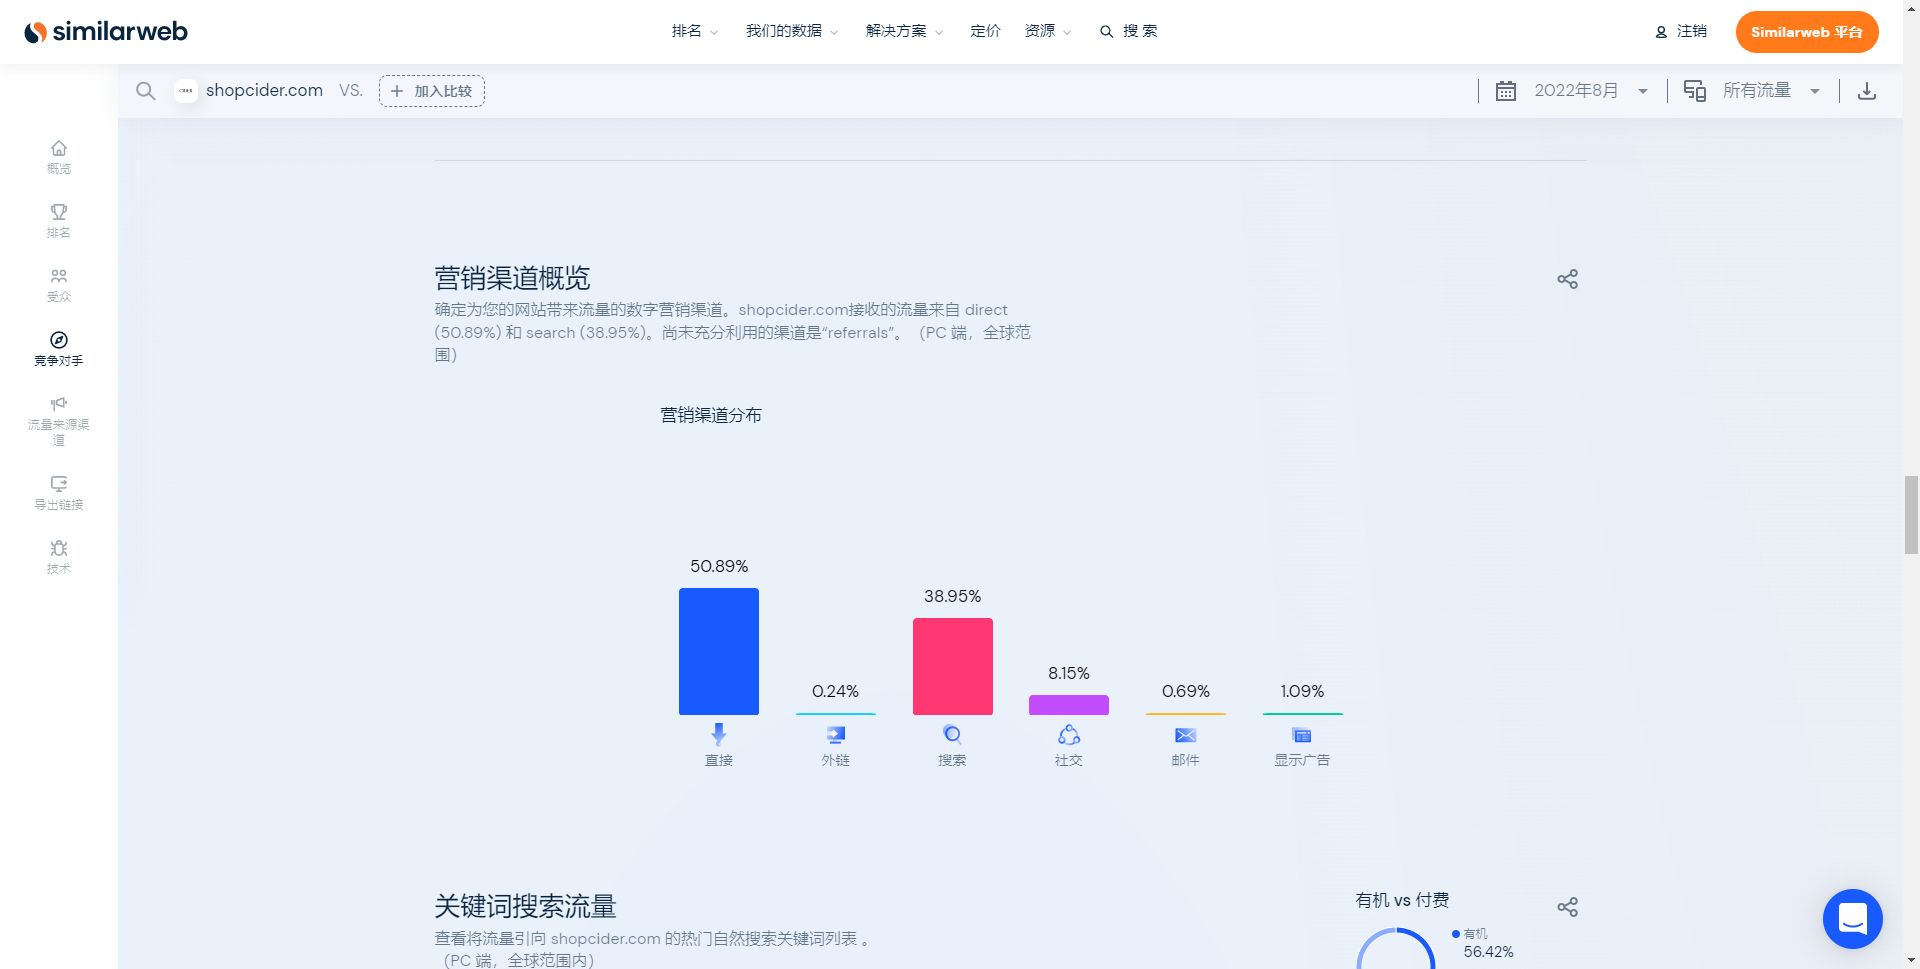Open the chat support bubble
This screenshot has width=1920, height=969.
click(1853, 919)
